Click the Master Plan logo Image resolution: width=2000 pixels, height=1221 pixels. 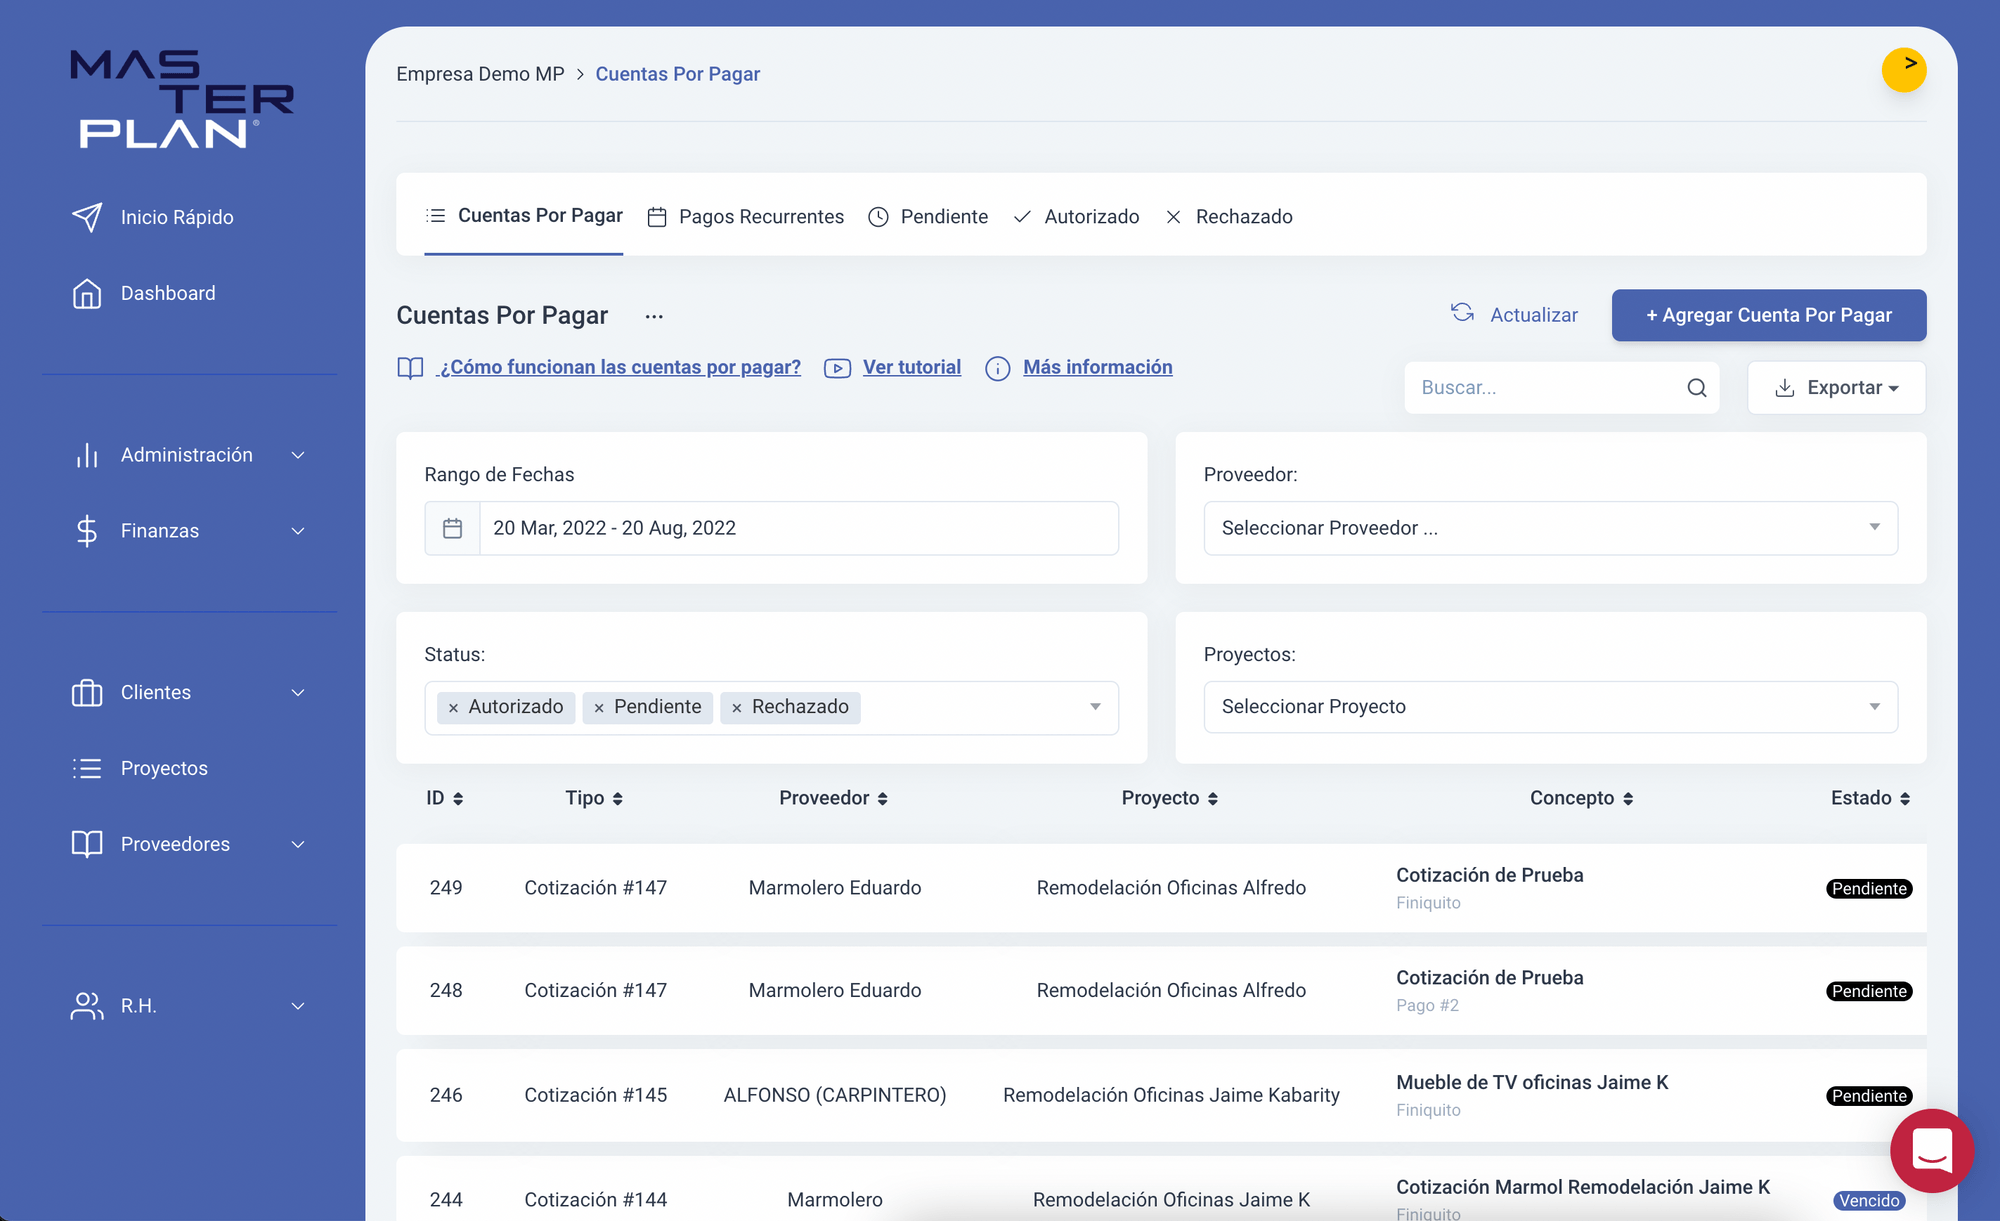(x=182, y=99)
